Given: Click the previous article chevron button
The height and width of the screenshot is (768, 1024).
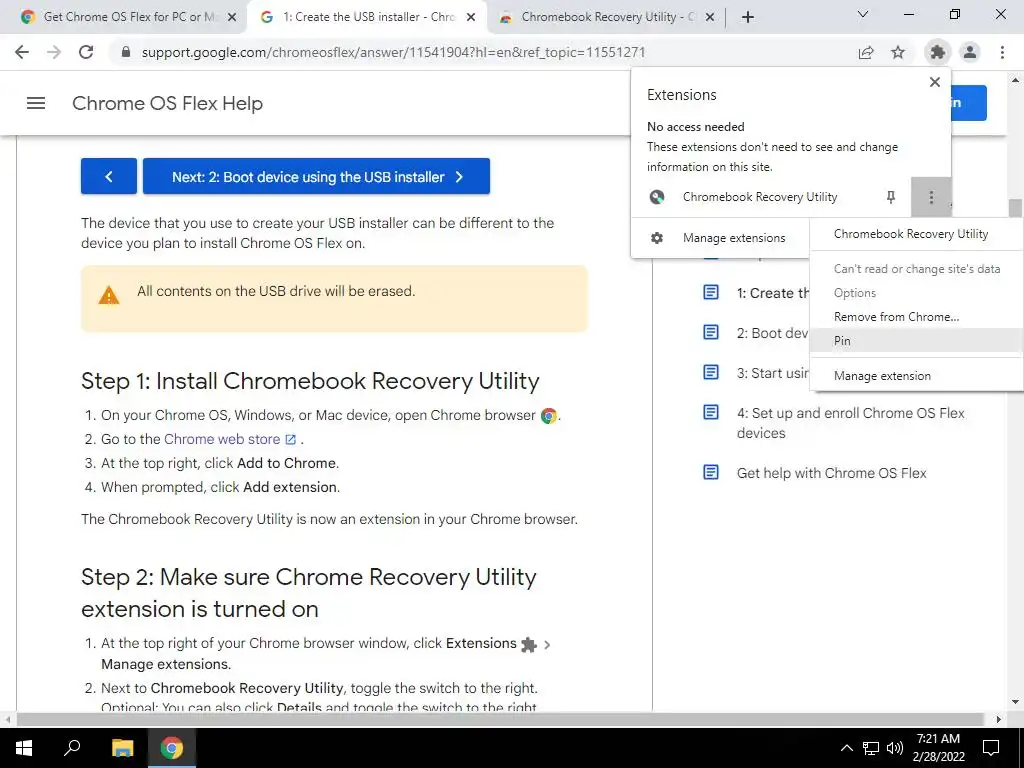Looking at the screenshot, I should tap(109, 176).
